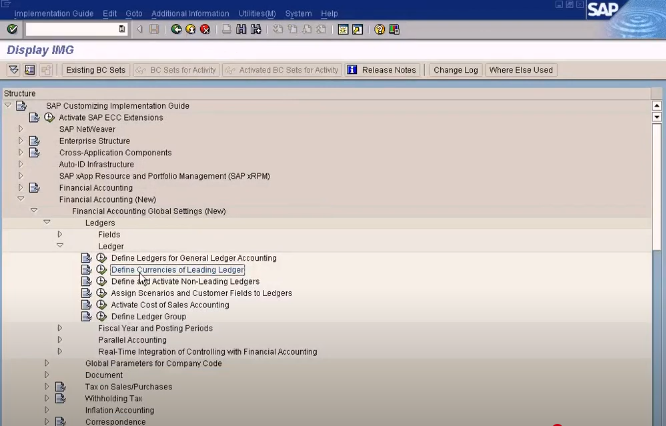Collapse the Financial Accounting (New) node

click(21, 198)
